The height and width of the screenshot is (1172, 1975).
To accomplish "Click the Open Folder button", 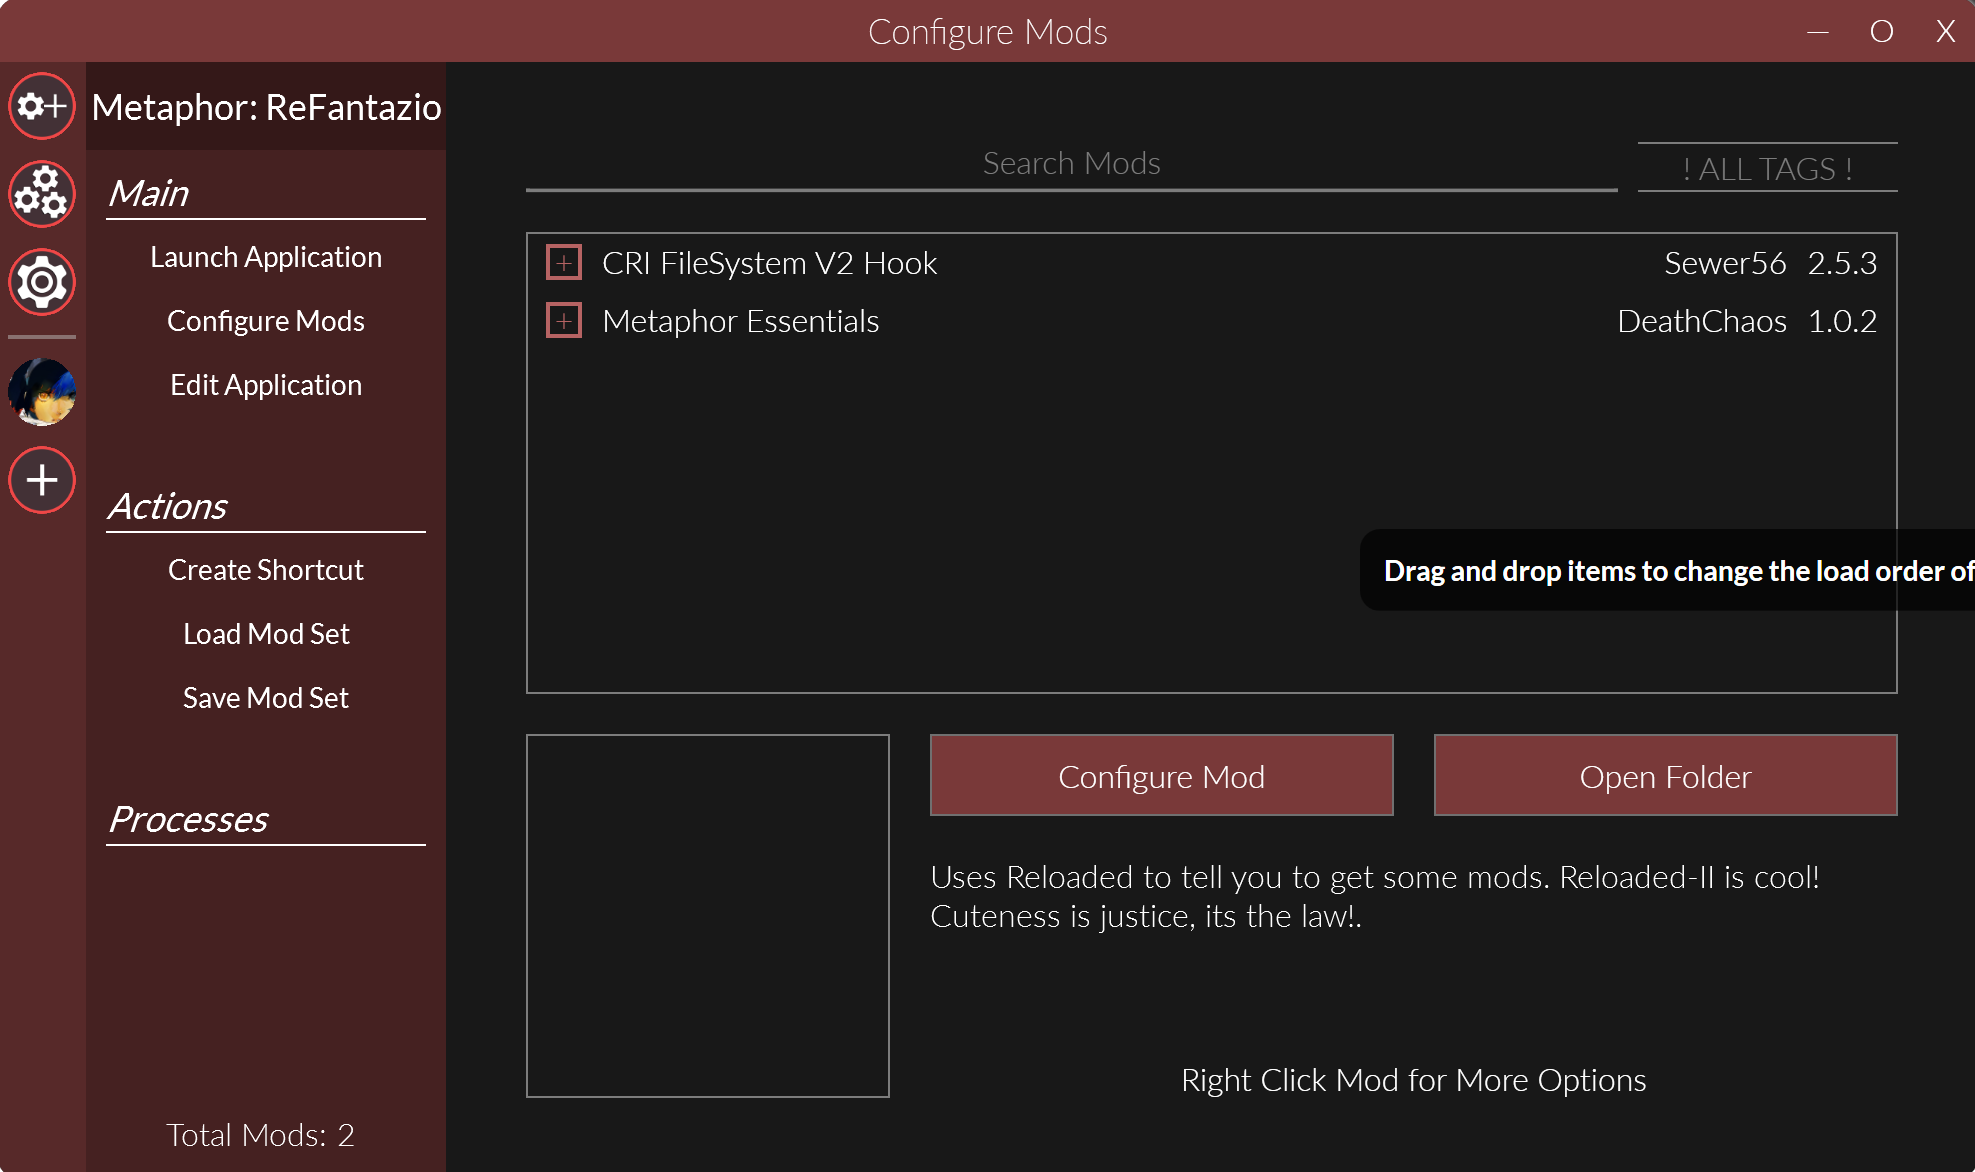I will pyautogui.click(x=1665, y=776).
